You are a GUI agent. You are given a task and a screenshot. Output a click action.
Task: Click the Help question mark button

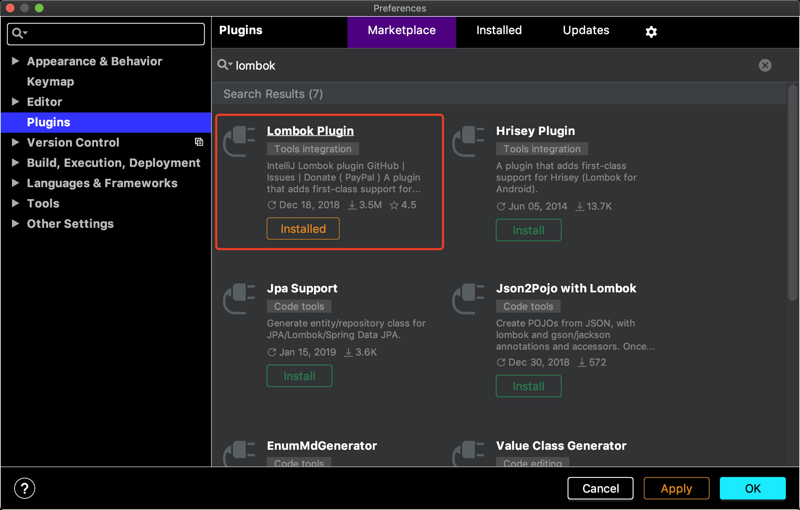(24, 489)
